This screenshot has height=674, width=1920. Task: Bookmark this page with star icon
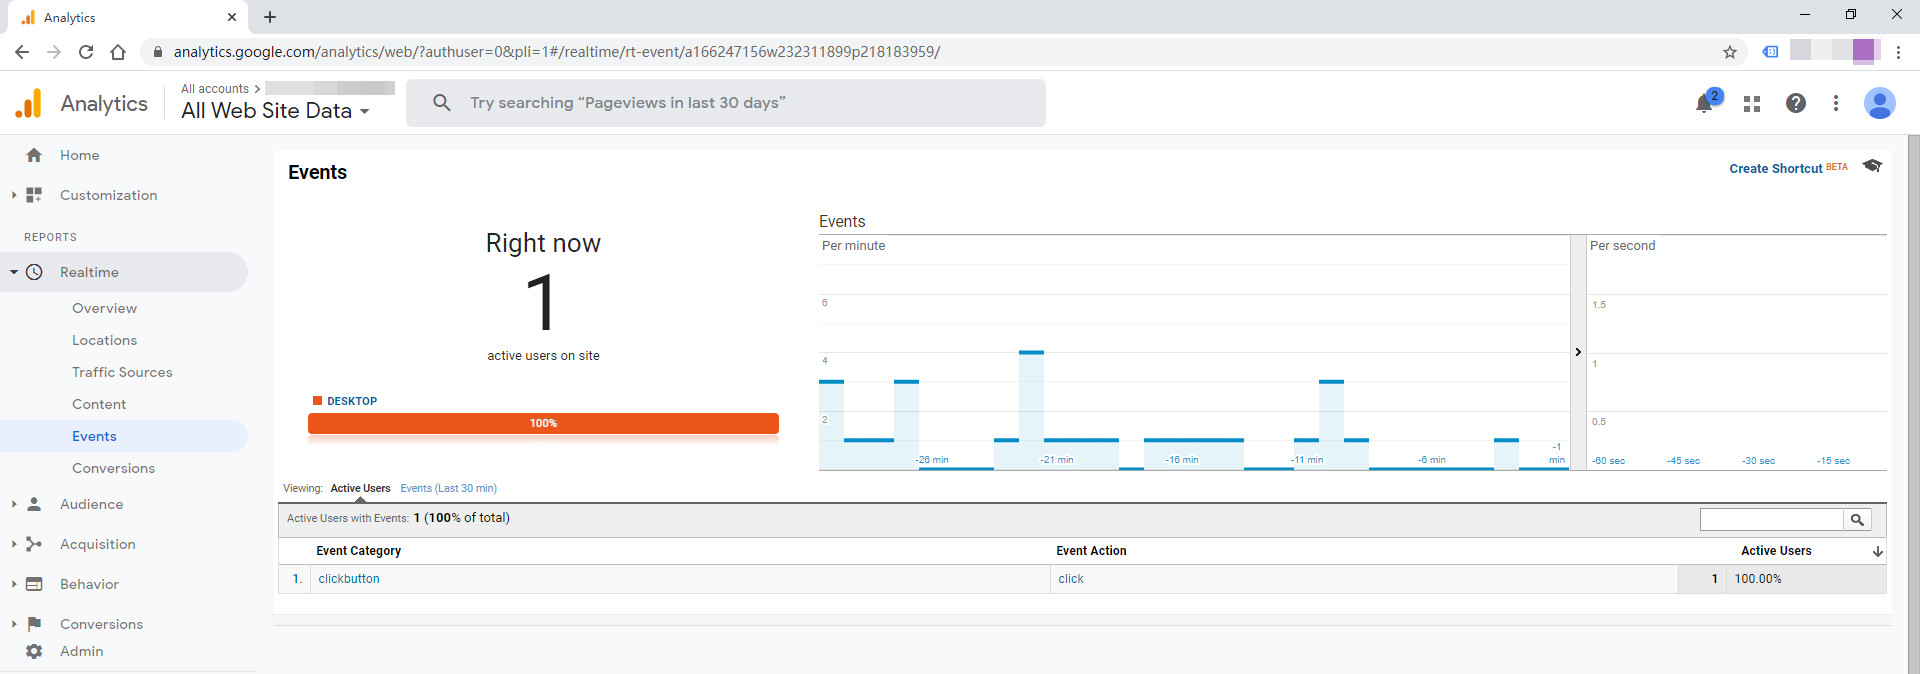pyautogui.click(x=1729, y=52)
